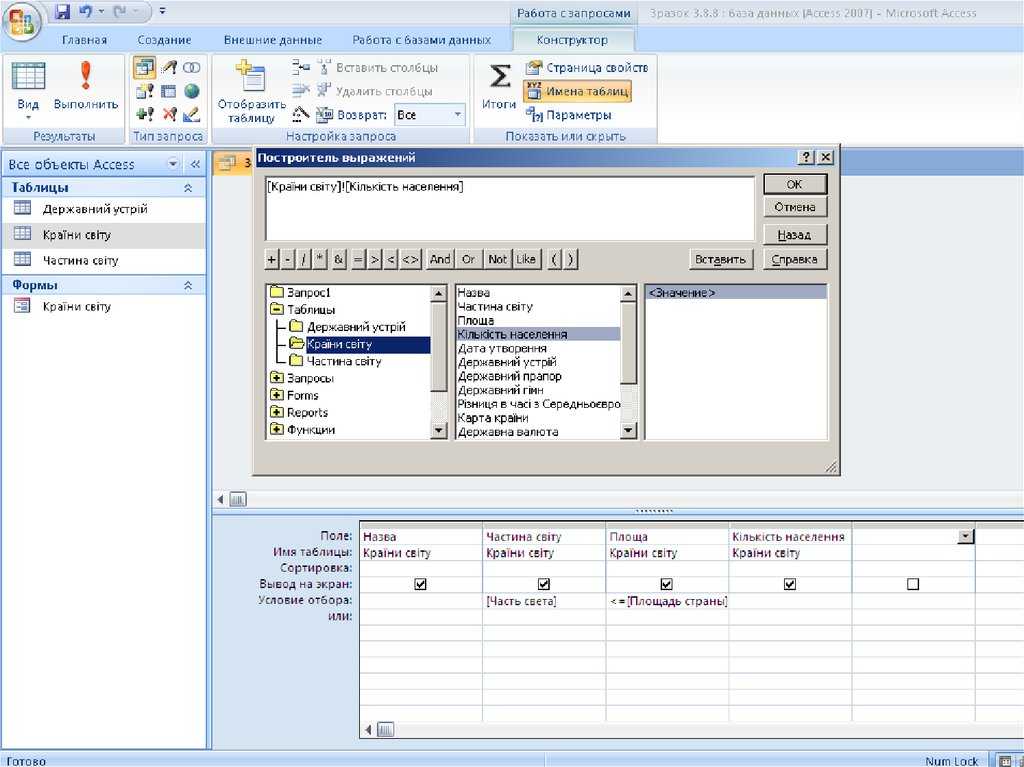Choose the Data Definition query icon
Screen dimensions: 1024x767
pos(191,114)
